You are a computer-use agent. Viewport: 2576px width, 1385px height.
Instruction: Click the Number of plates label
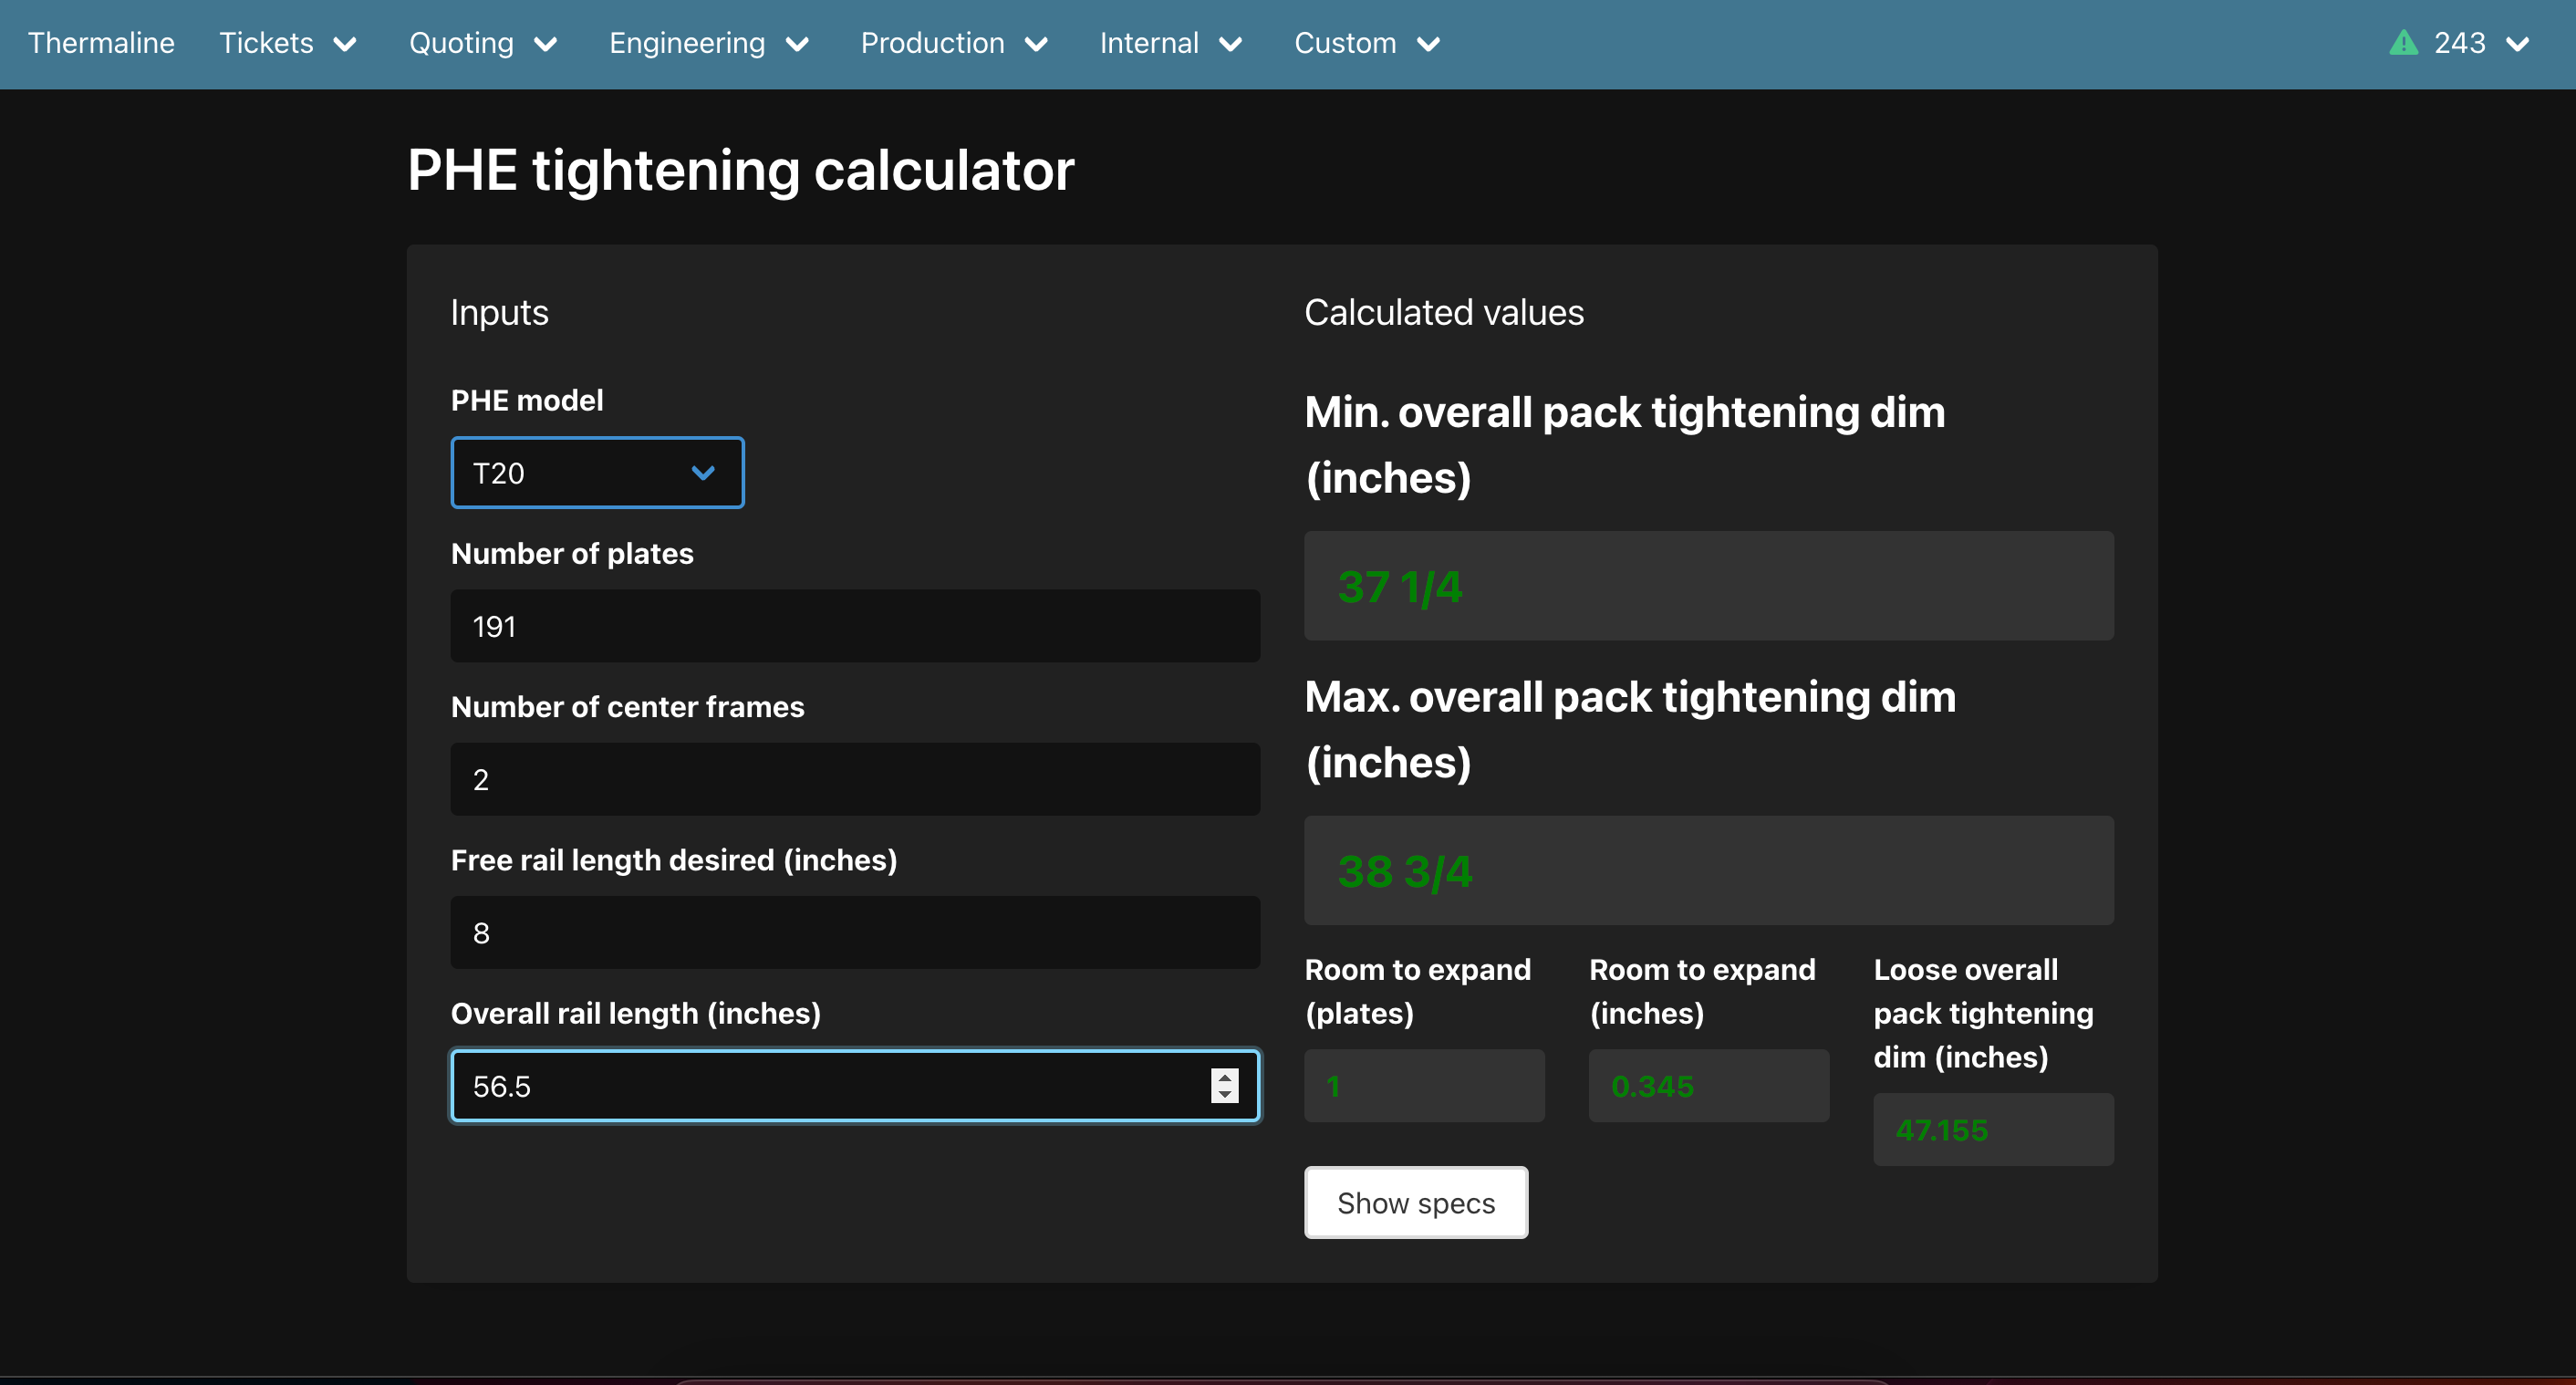pos(572,553)
